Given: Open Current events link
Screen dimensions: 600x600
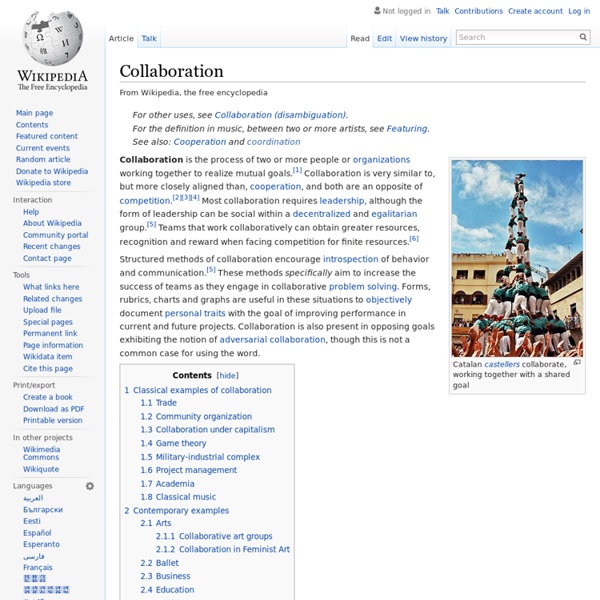Looking at the screenshot, I should pyautogui.click(x=43, y=148).
